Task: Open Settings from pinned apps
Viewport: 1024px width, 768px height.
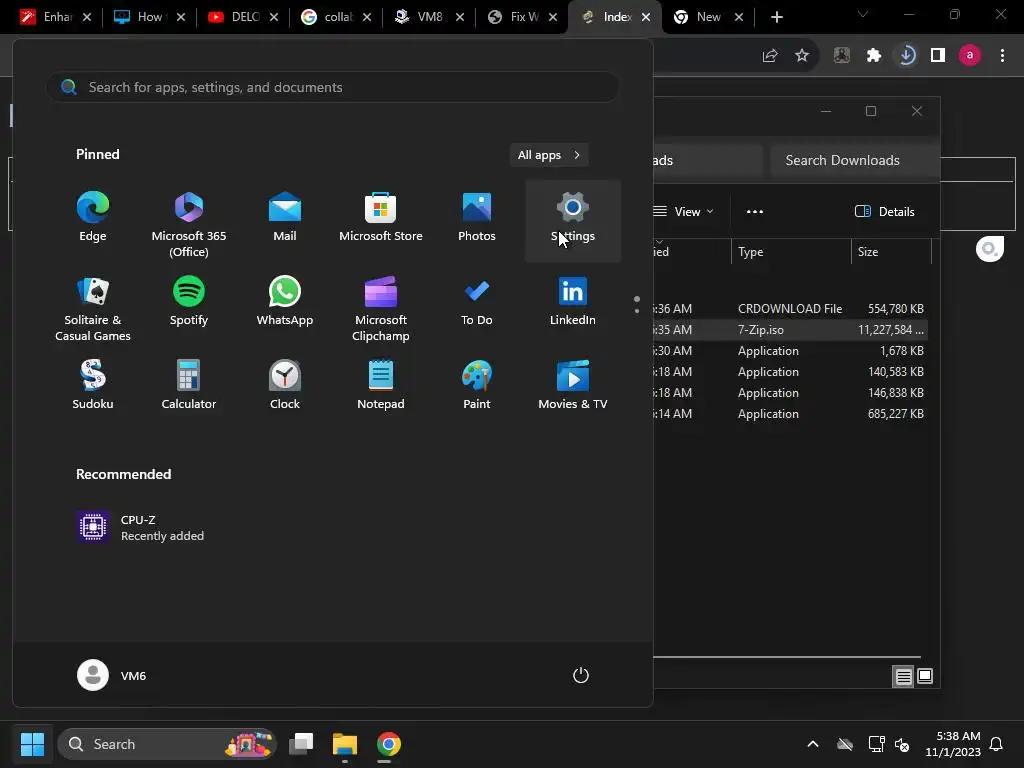Action: tap(573, 221)
